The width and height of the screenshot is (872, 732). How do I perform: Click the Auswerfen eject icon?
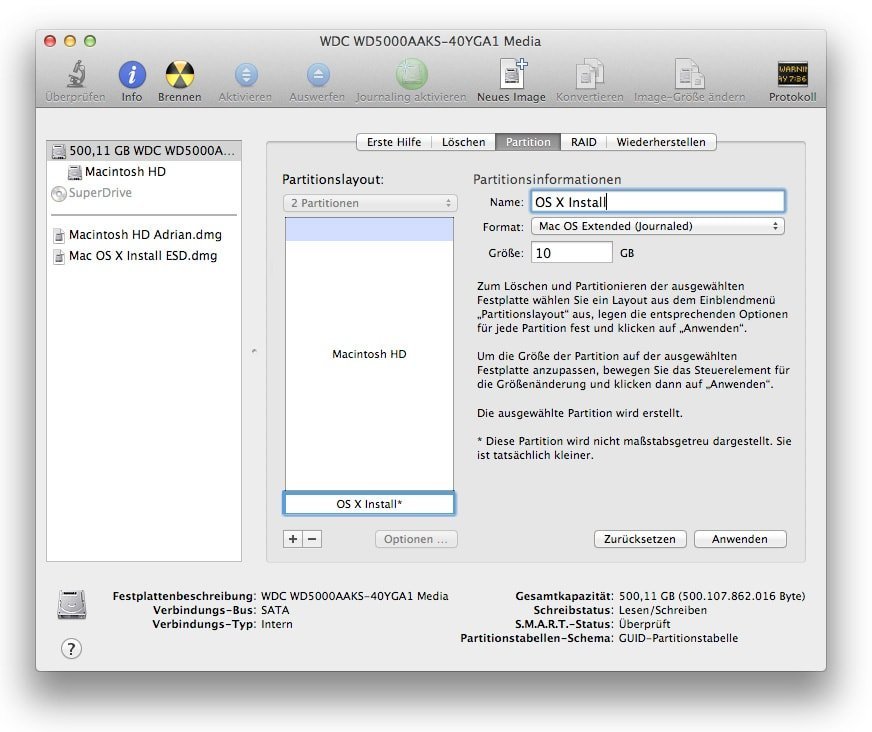coord(317,76)
